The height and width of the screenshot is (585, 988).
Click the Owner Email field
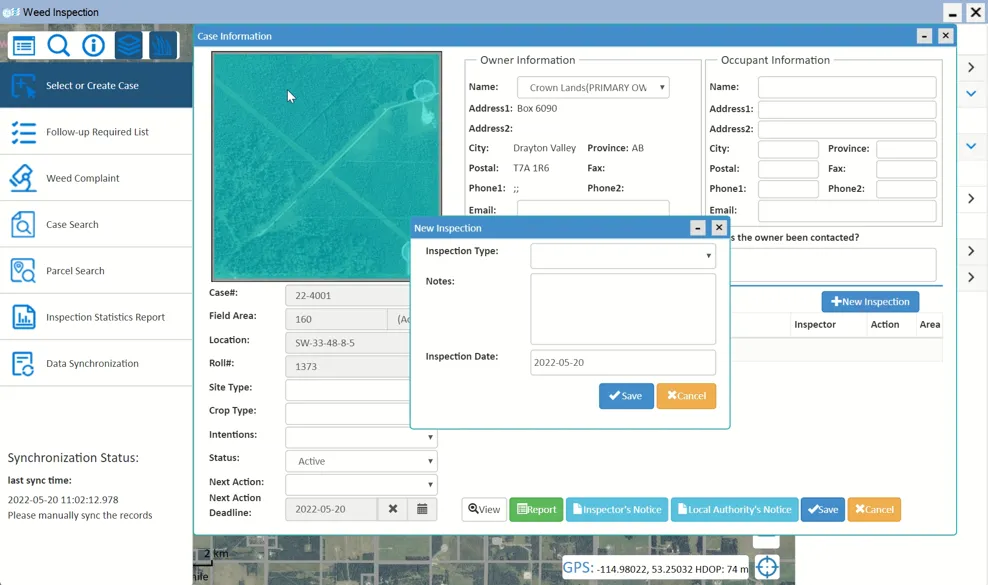pyautogui.click(x=593, y=209)
